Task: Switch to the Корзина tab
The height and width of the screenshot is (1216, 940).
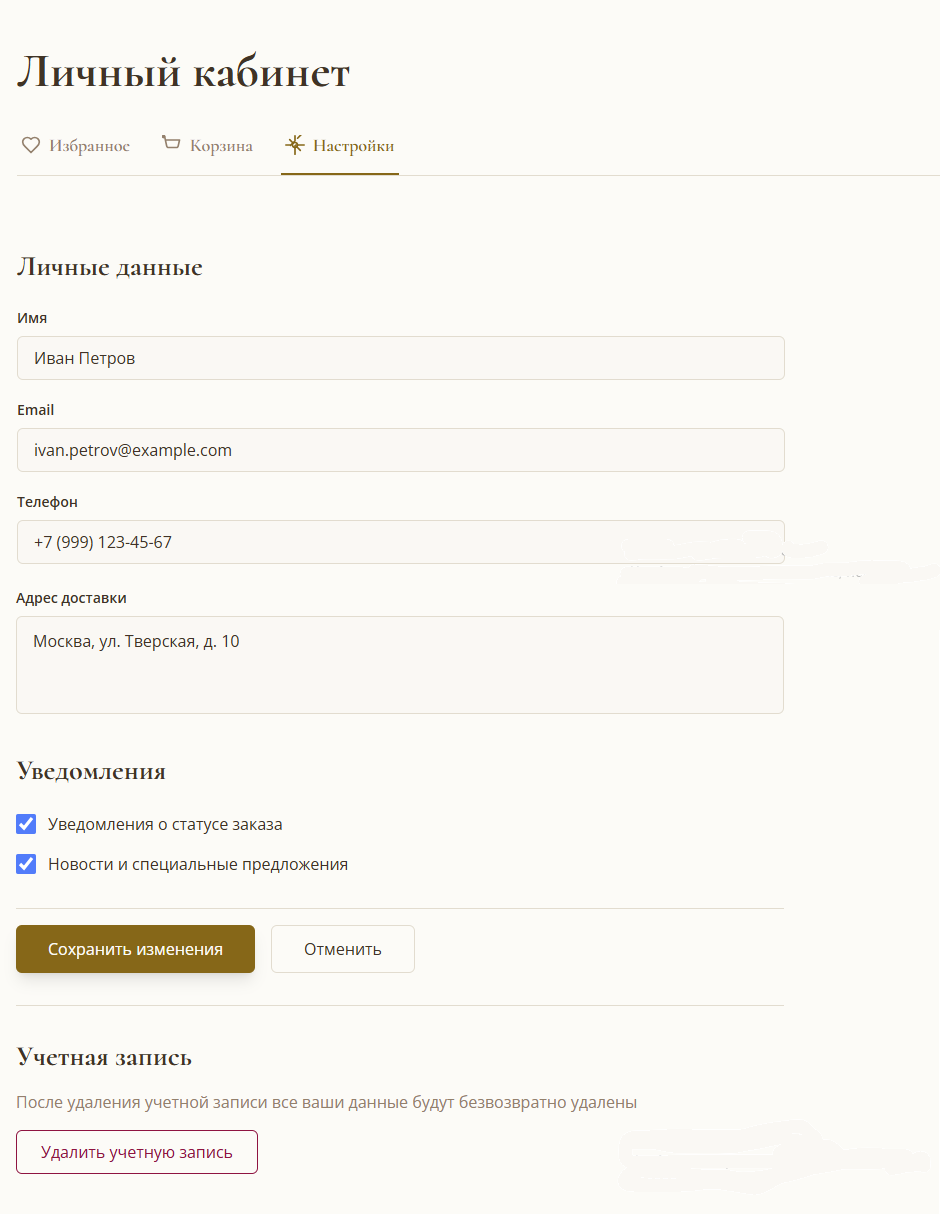Action: pyautogui.click(x=207, y=146)
